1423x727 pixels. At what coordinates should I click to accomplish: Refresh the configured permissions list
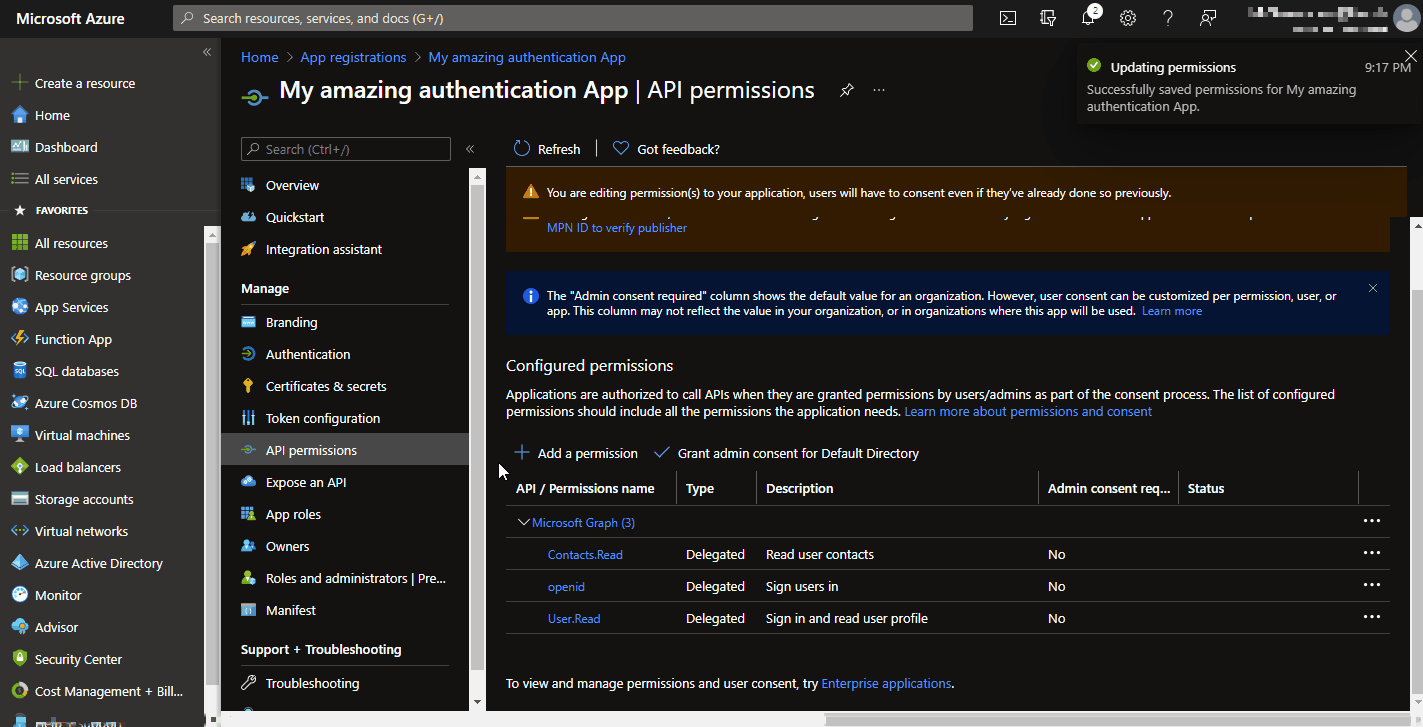coord(547,148)
